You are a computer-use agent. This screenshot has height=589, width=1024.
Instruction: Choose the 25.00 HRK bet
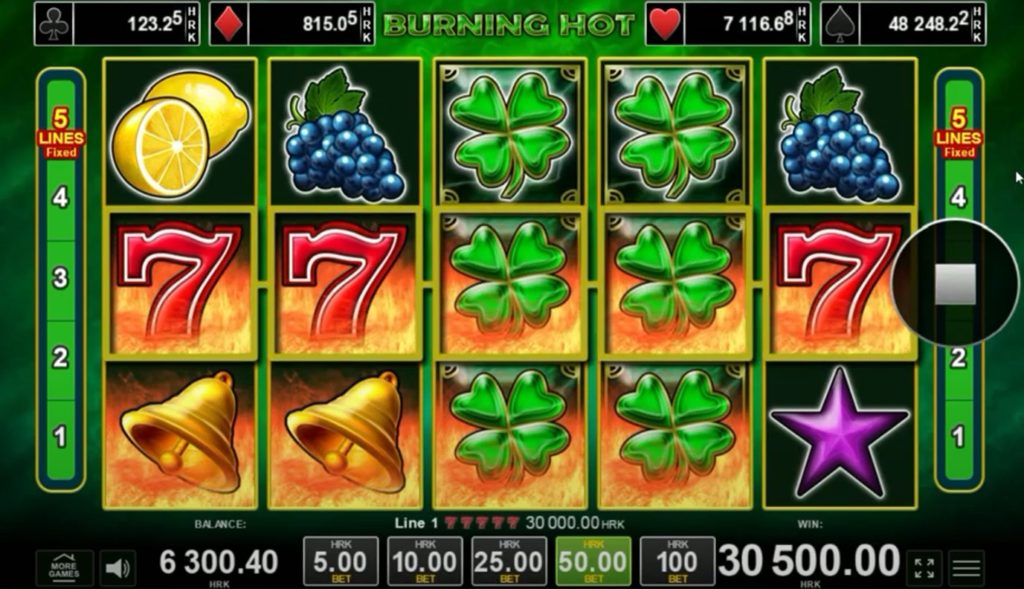(509, 561)
